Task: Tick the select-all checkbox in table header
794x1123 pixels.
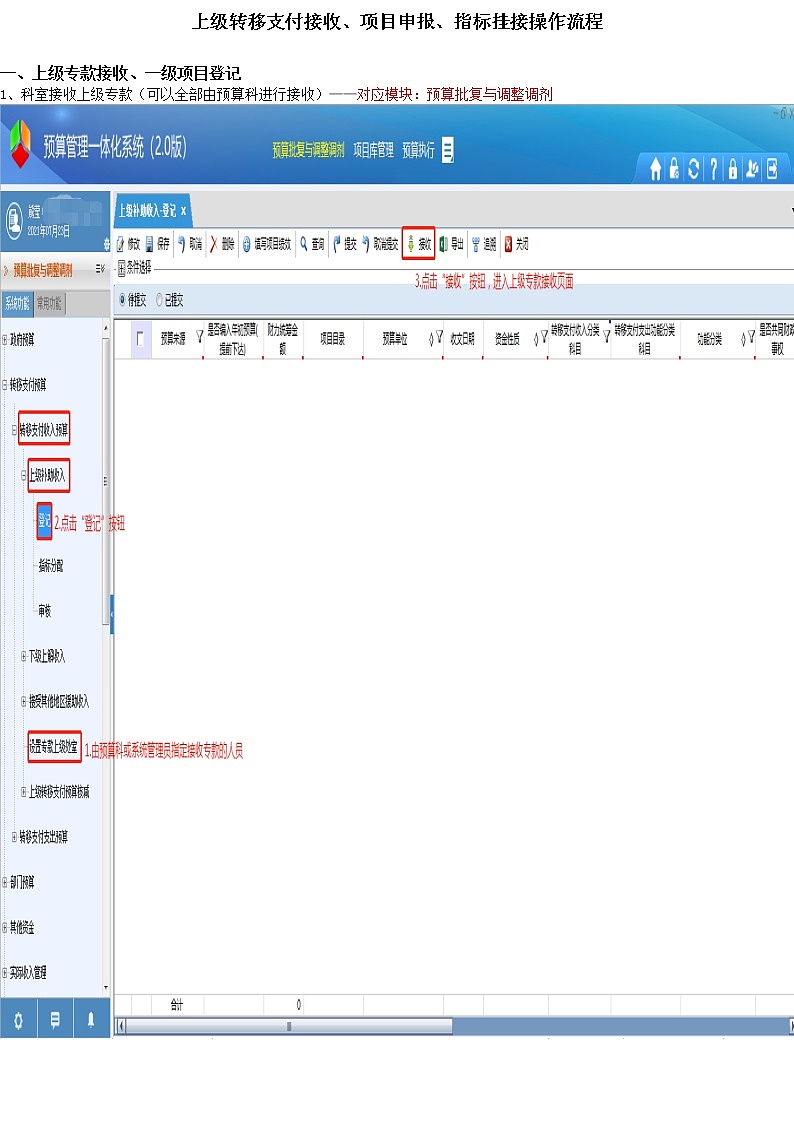Action: (x=140, y=339)
